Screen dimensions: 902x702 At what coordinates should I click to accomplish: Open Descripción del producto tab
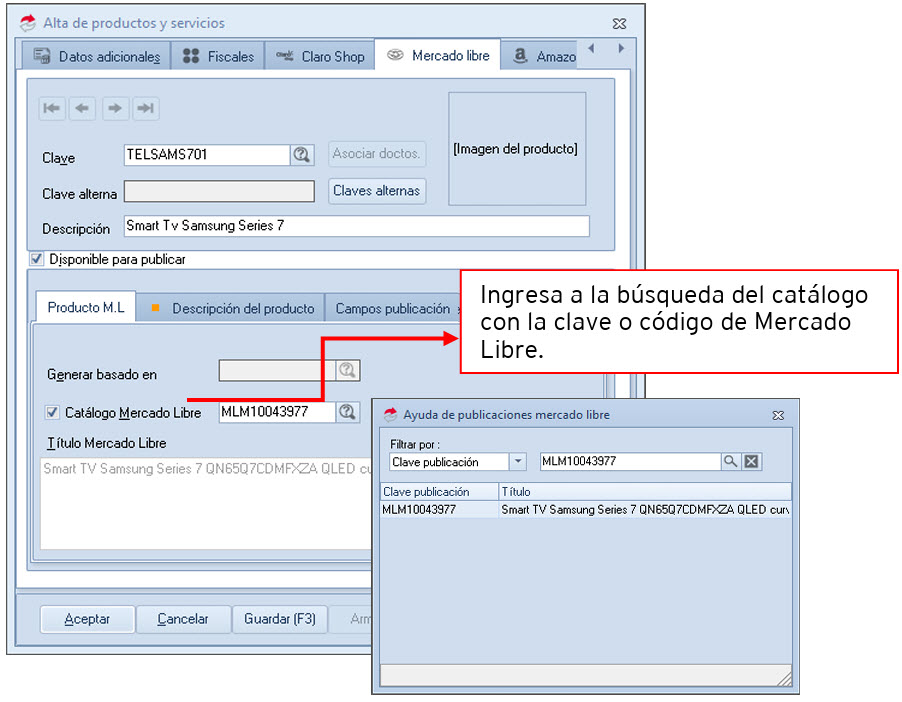[x=233, y=309]
